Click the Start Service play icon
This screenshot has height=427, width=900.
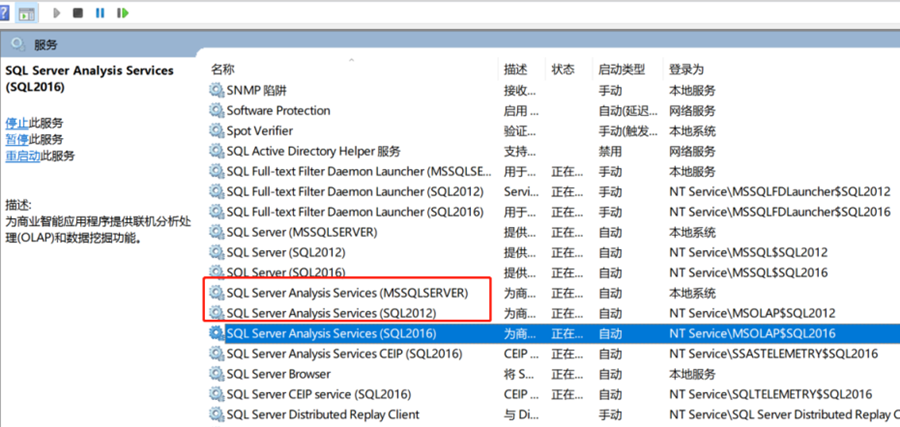56,13
